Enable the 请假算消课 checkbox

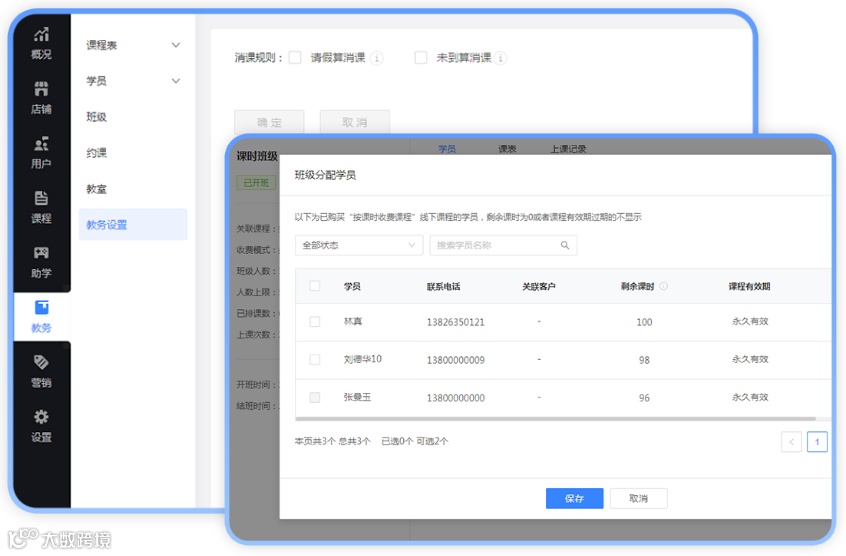(x=295, y=58)
